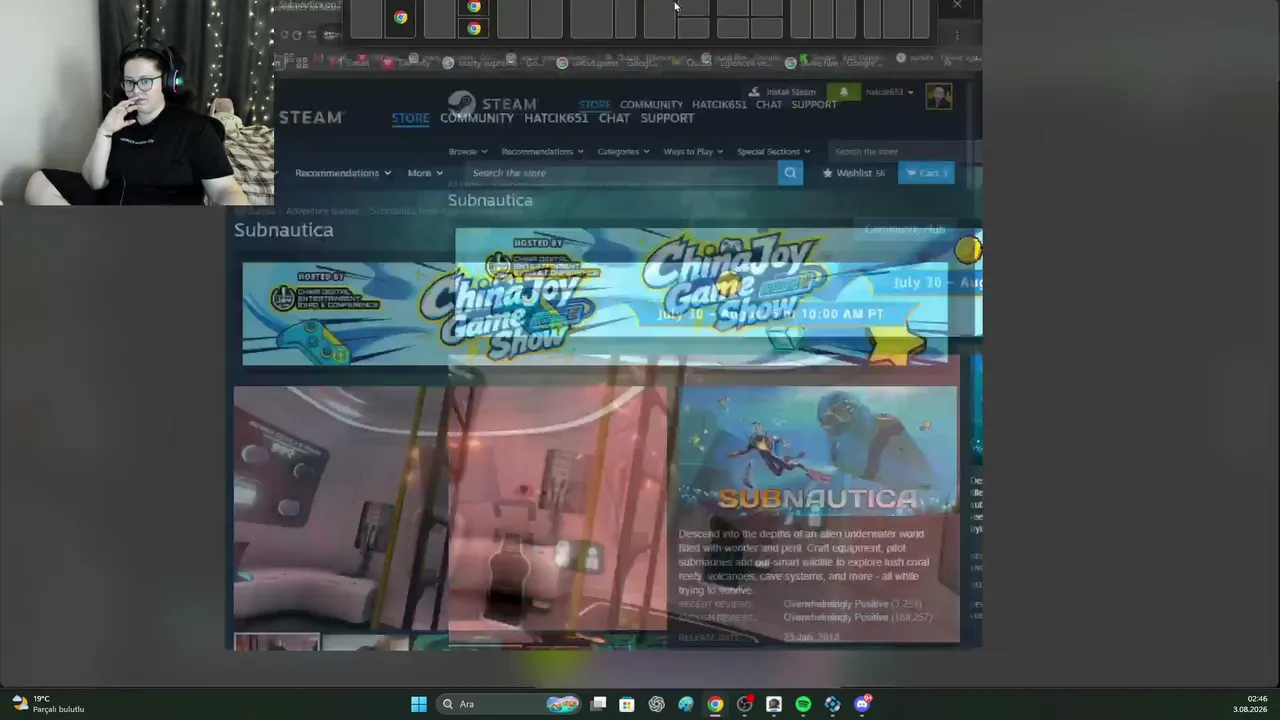The image size is (1280, 720).
Task: Open Task View from the taskbar
Action: 598,704
